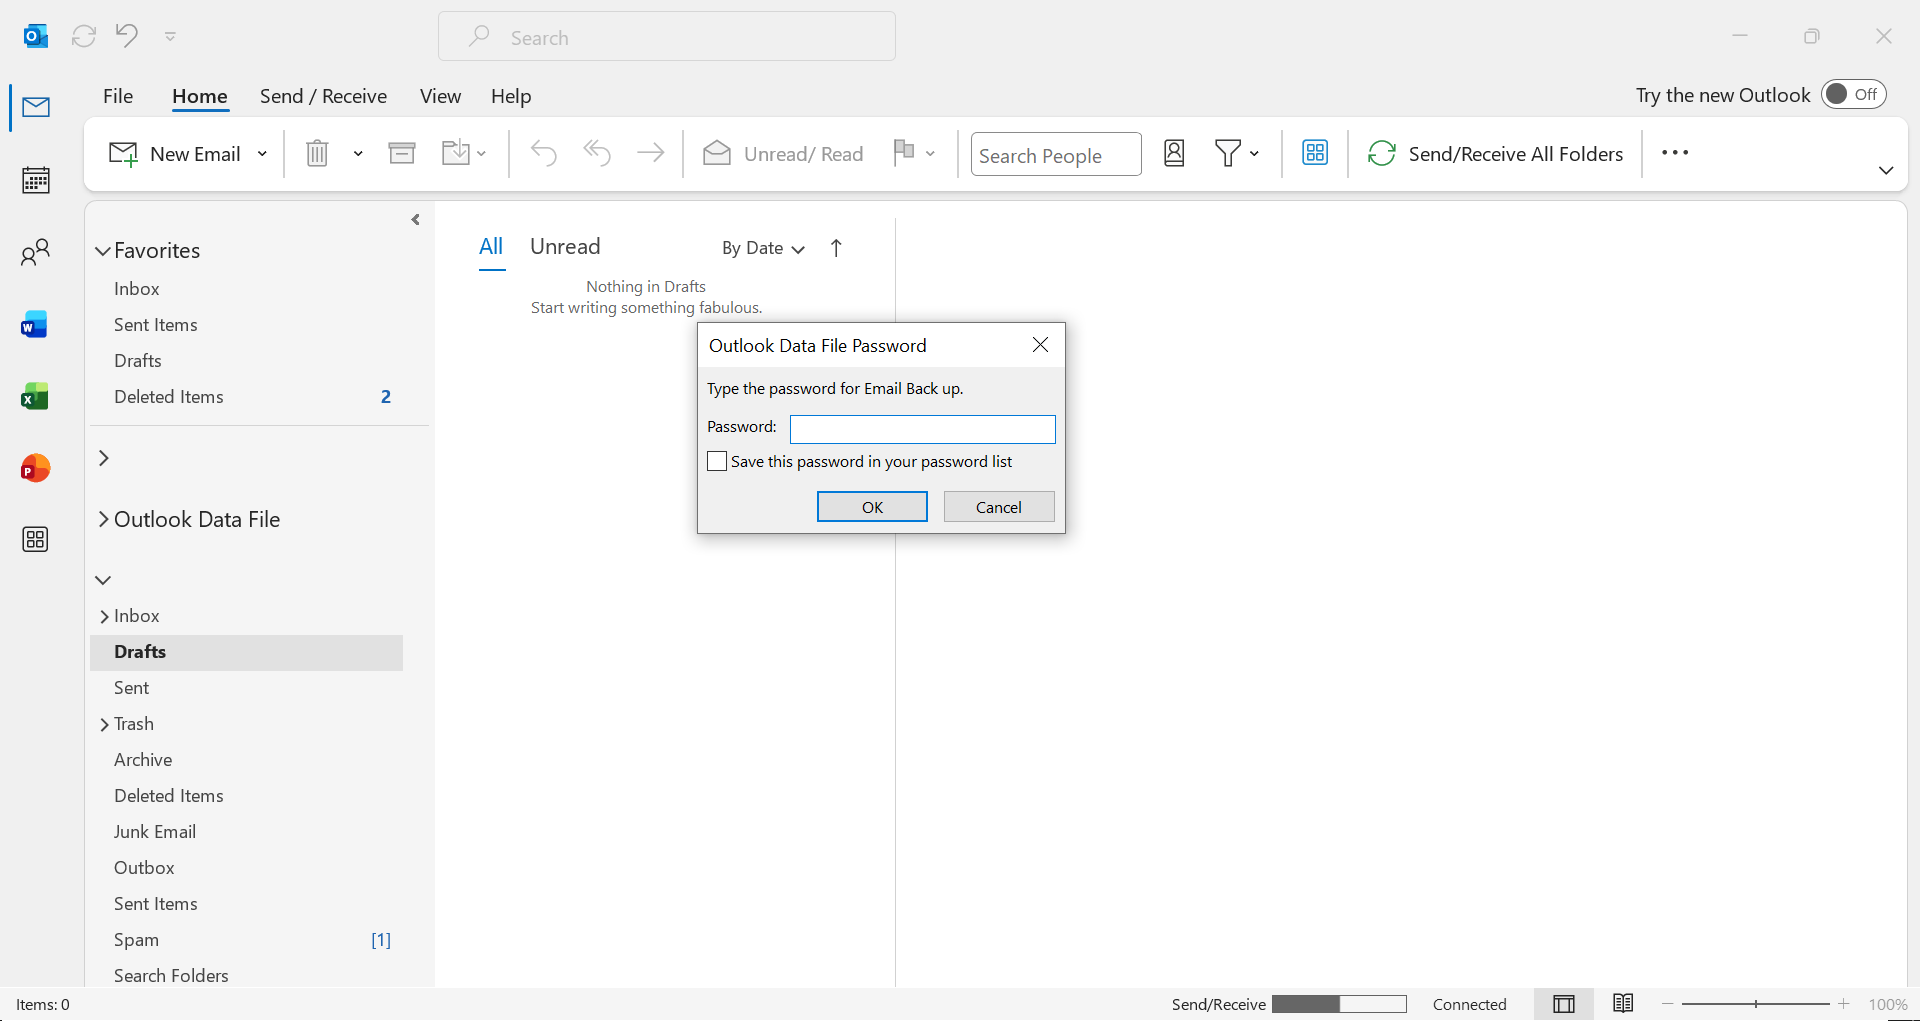The height and width of the screenshot is (1021, 1921).
Task: Click the Reply All icon
Action: (x=597, y=153)
